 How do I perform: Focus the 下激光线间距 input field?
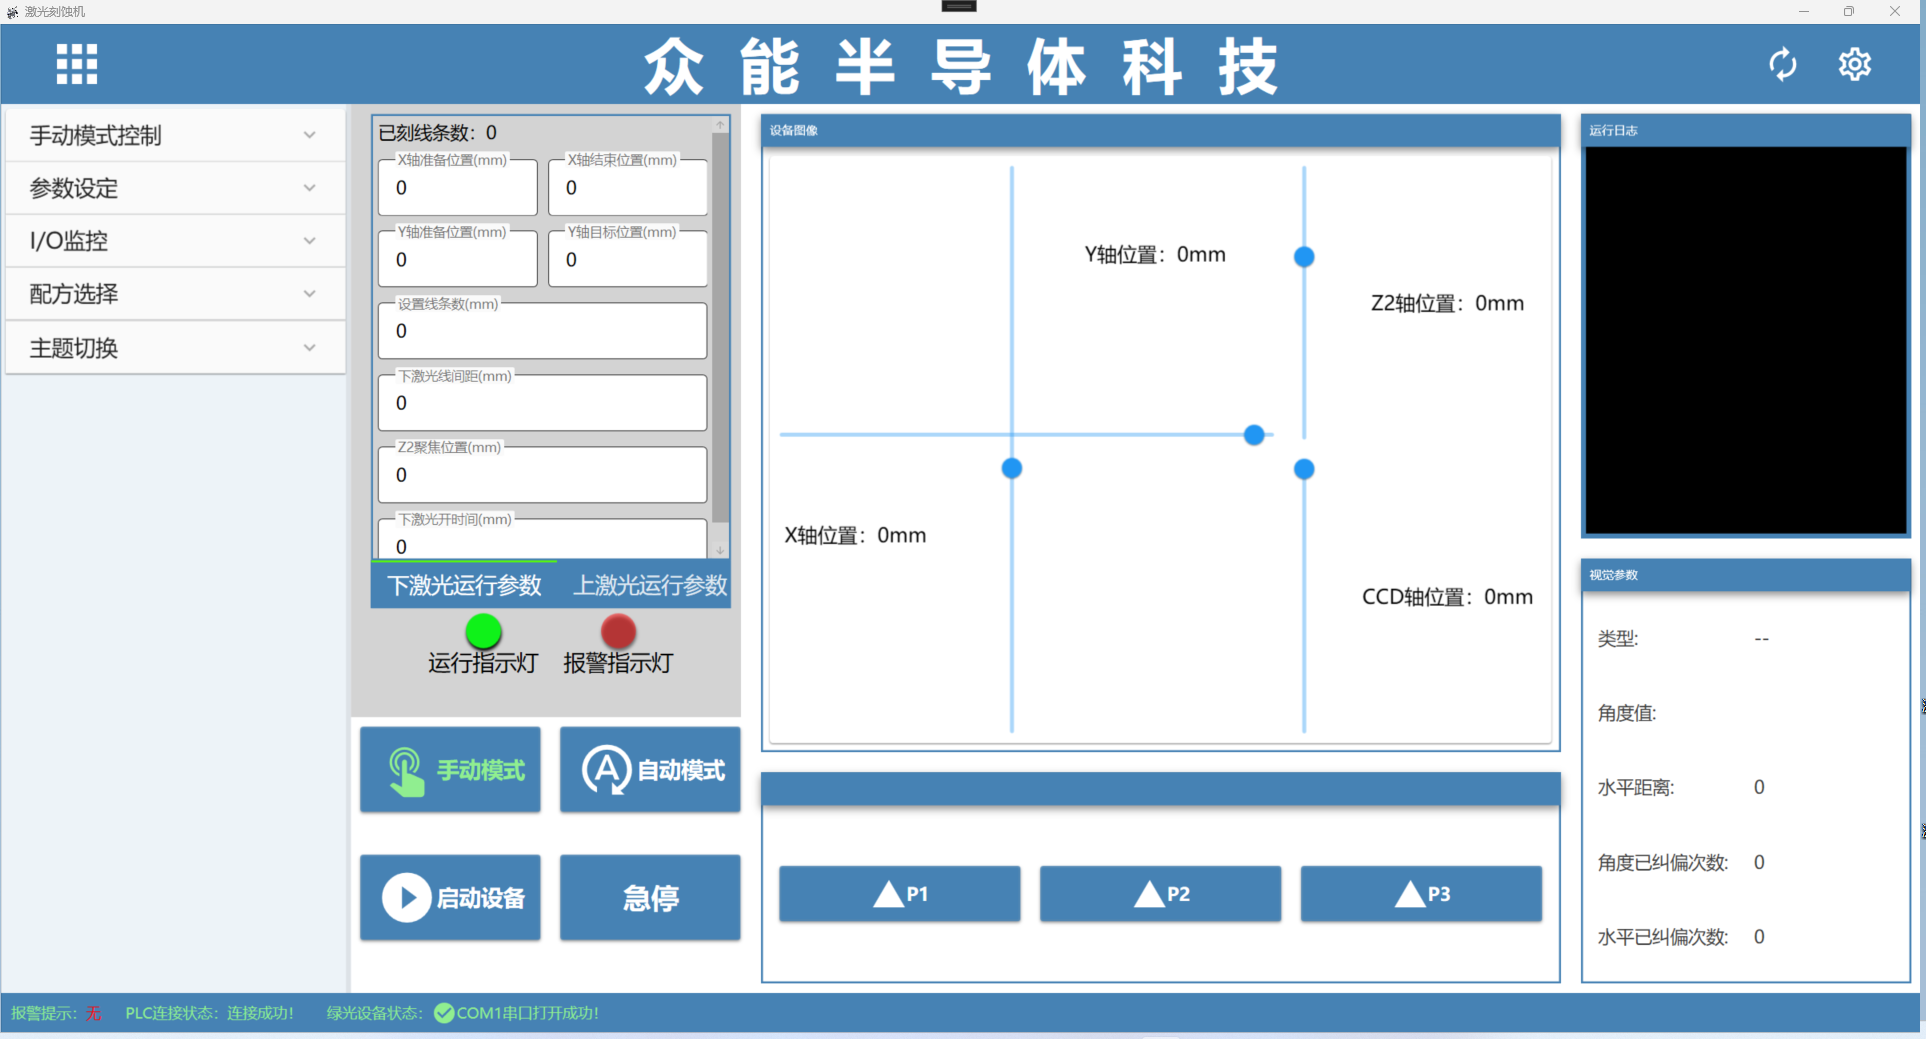[x=543, y=403]
